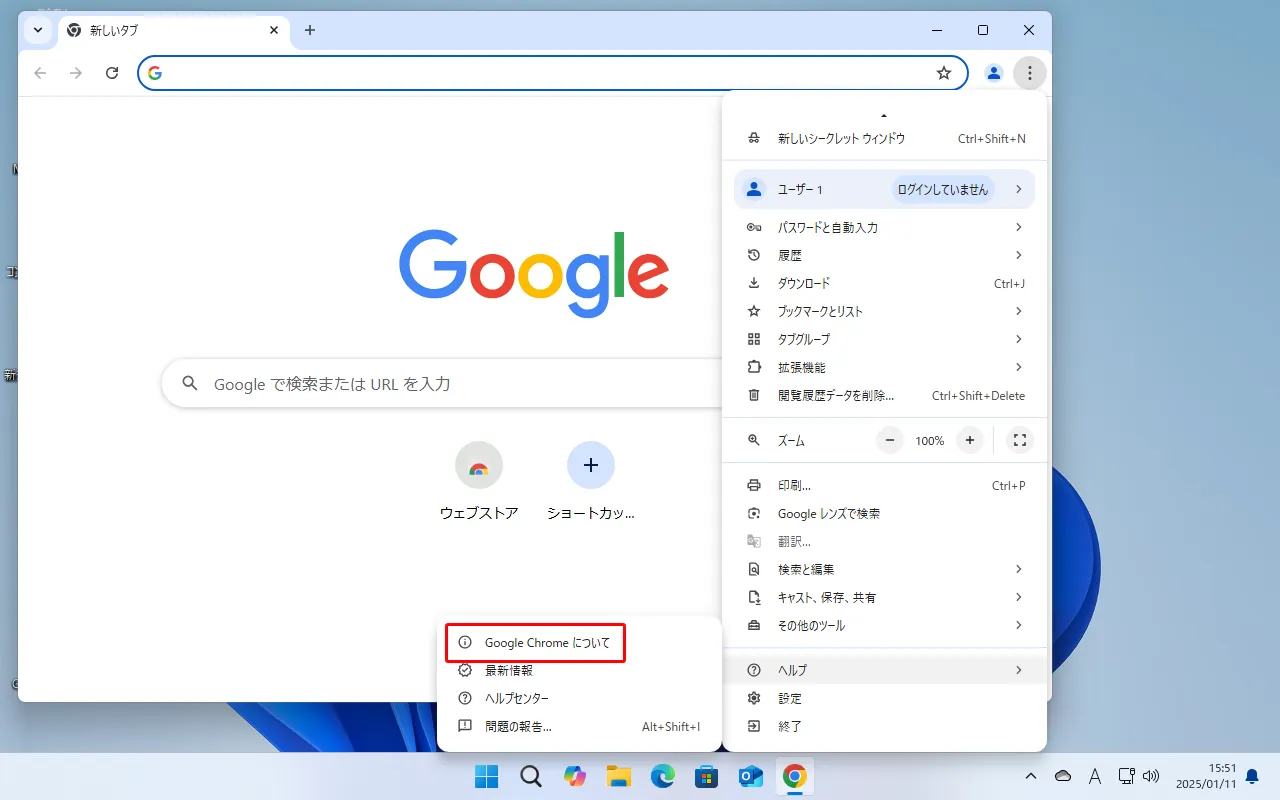Expand the 履歴 submenu
The image size is (1280, 800).
tap(884, 255)
